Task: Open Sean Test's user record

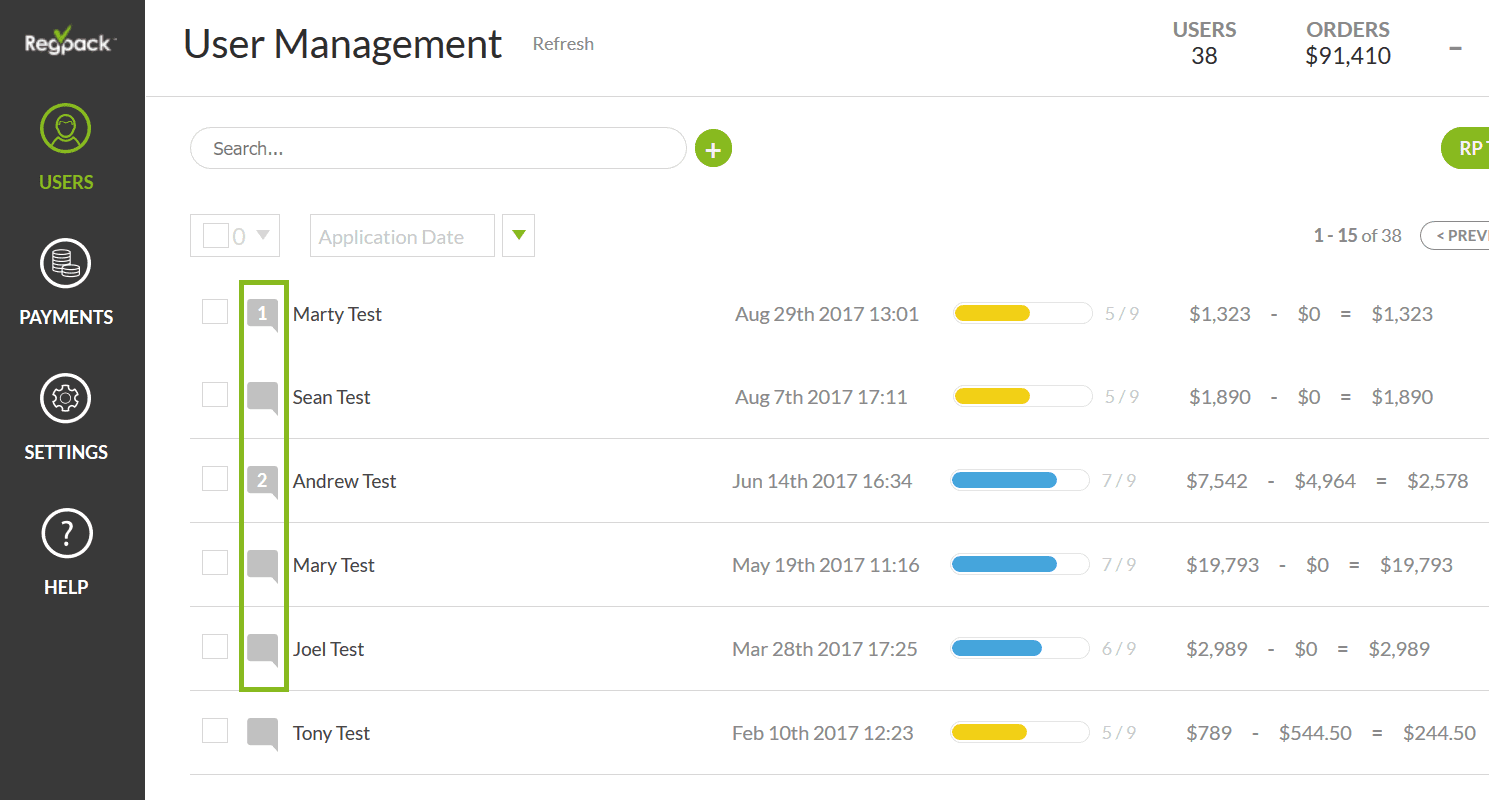Action: pyautogui.click(x=331, y=397)
